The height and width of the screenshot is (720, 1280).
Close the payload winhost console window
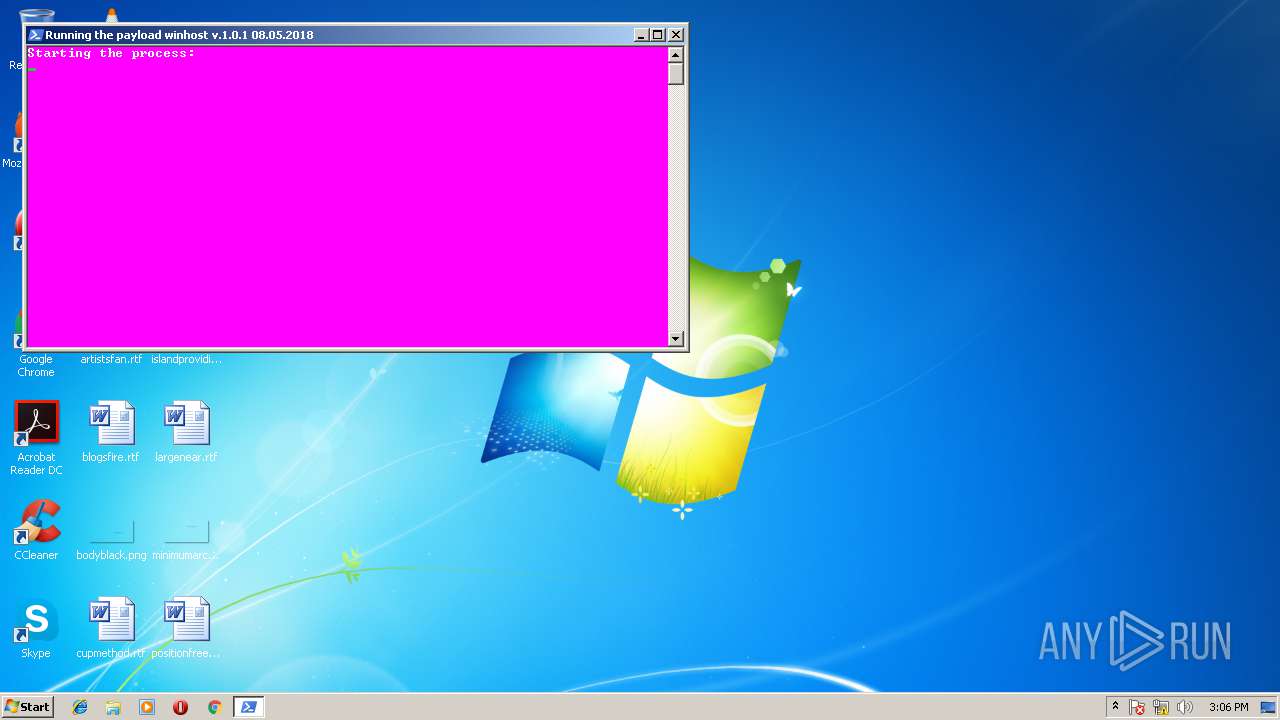[676, 35]
